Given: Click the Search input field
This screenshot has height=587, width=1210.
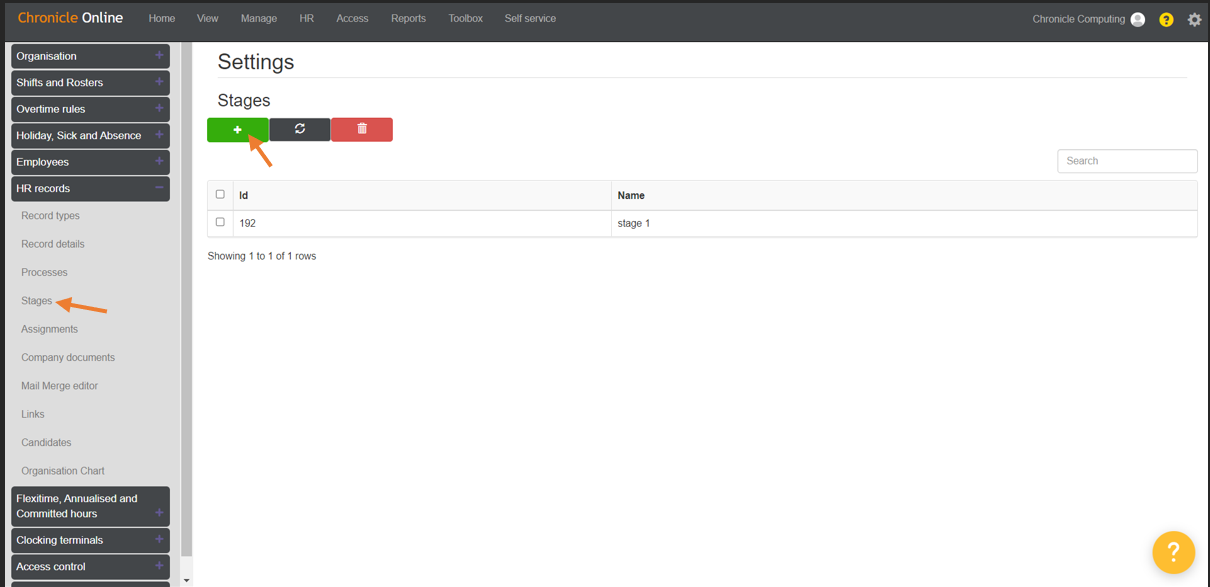Looking at the screenshot, I should [x=1127, y=161].
